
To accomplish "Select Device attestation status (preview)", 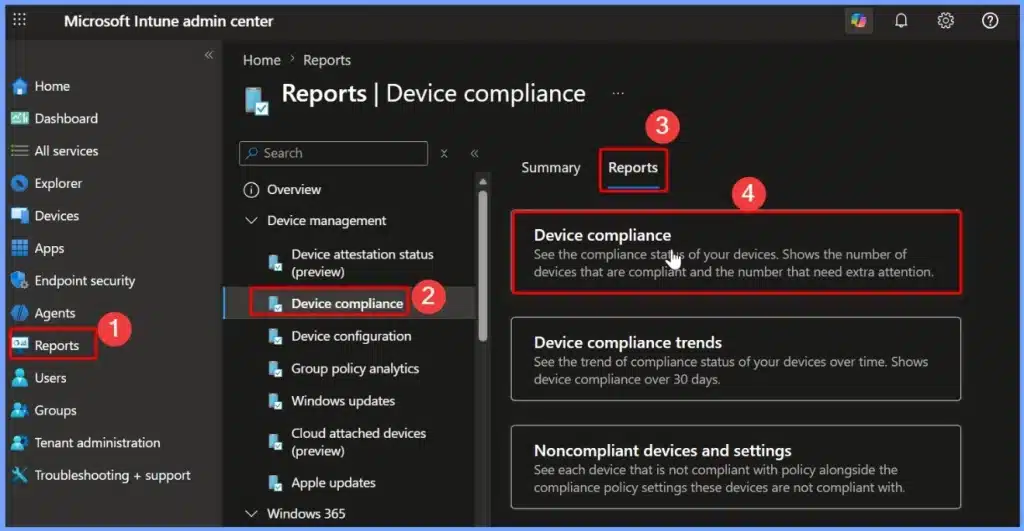I will [x=362, y=263].
